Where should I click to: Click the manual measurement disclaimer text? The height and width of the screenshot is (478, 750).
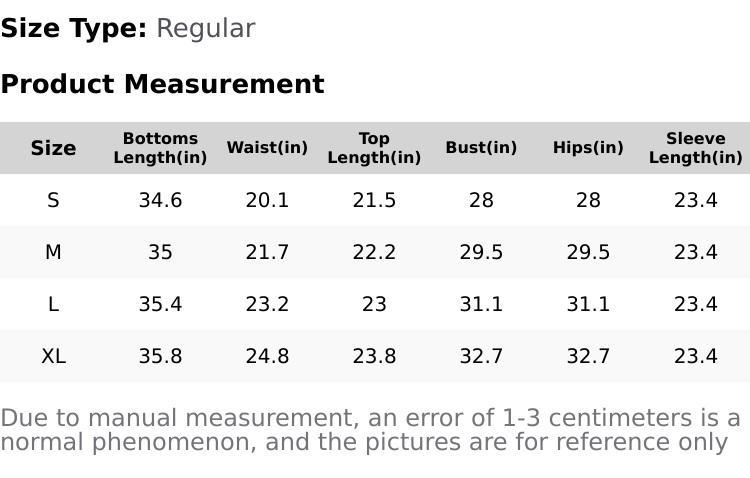coord(370,430)
